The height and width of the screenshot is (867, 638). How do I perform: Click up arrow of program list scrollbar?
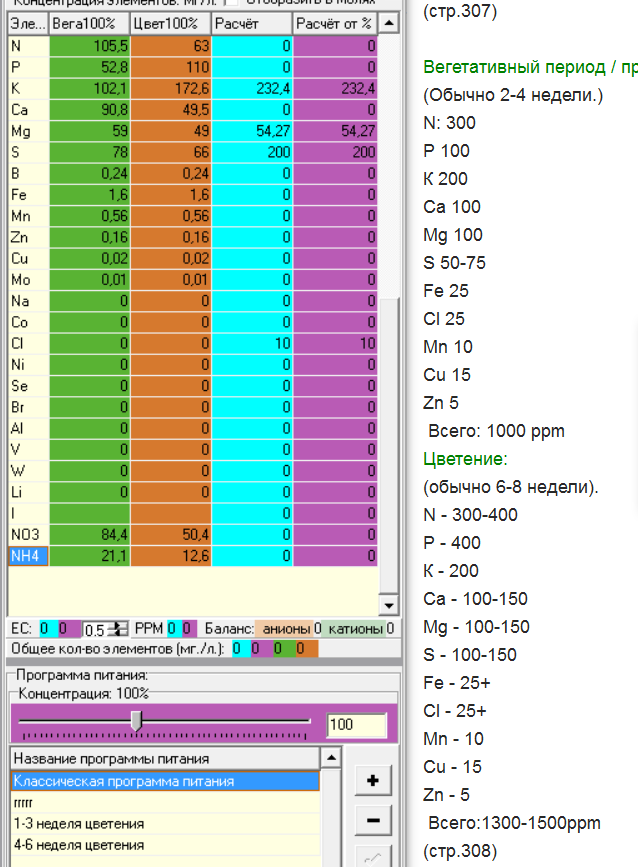pyautogui.click(x=331, y=758)
